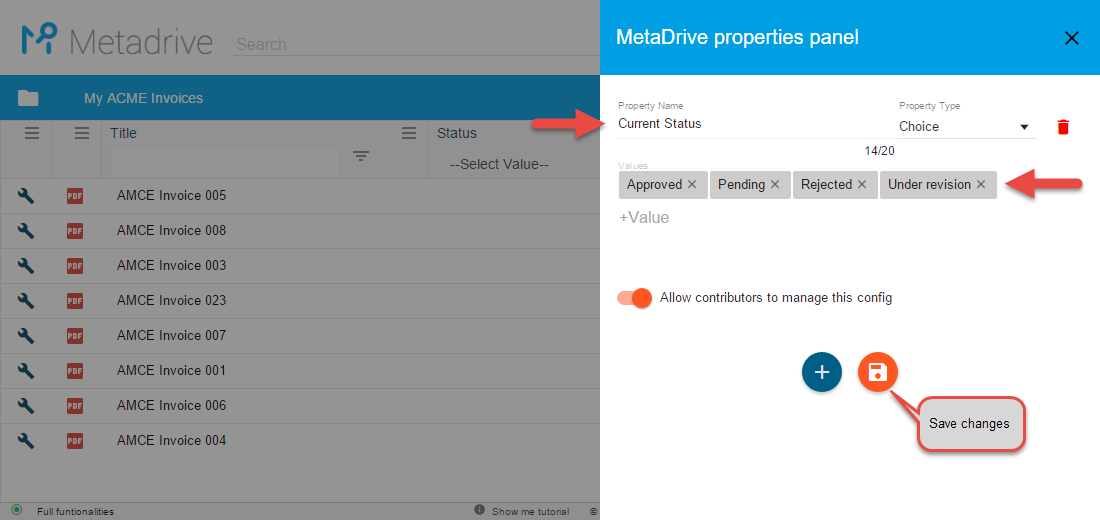The width and height of the screenshot is (1100, 520).
Task: Click Show me tutorial link
Action: pos(530,512)
